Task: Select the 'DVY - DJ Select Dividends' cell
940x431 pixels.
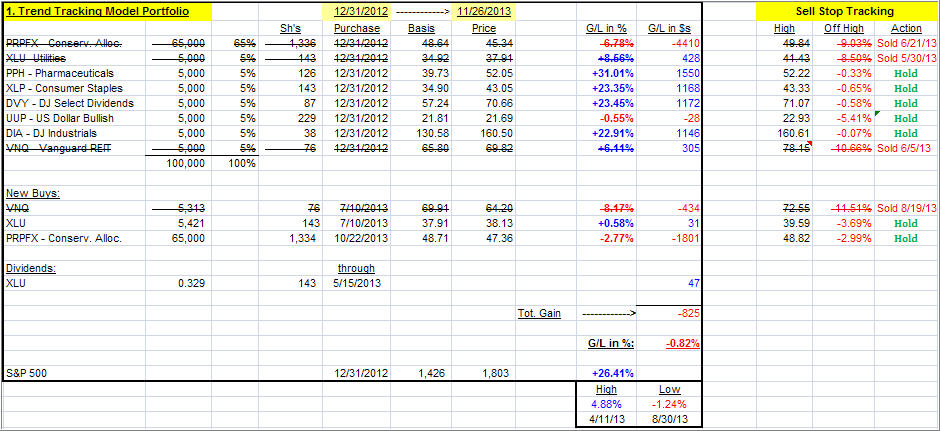Action: click(74, 103)
